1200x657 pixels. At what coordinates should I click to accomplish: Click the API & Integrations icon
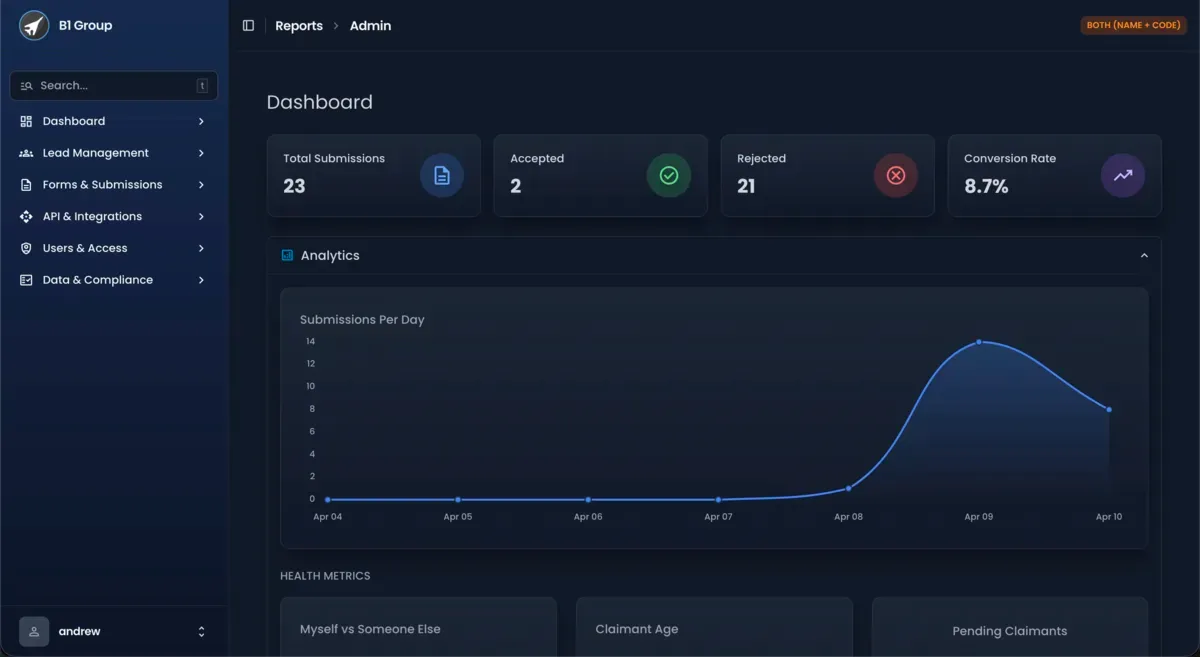(x=26, y=216)
